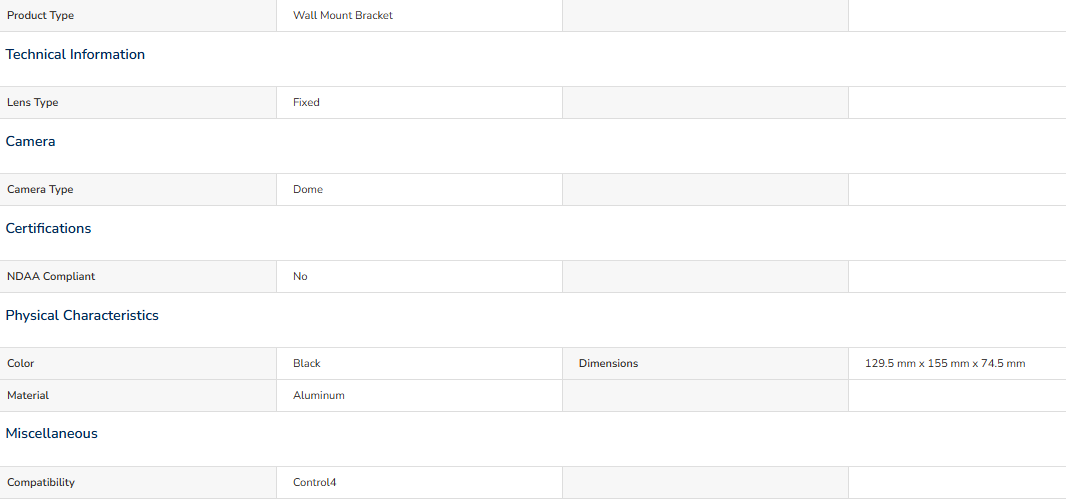Viewport: 1066px width, 500px height.
Task: Select the Product Type label cell
Action: point(138,15)
